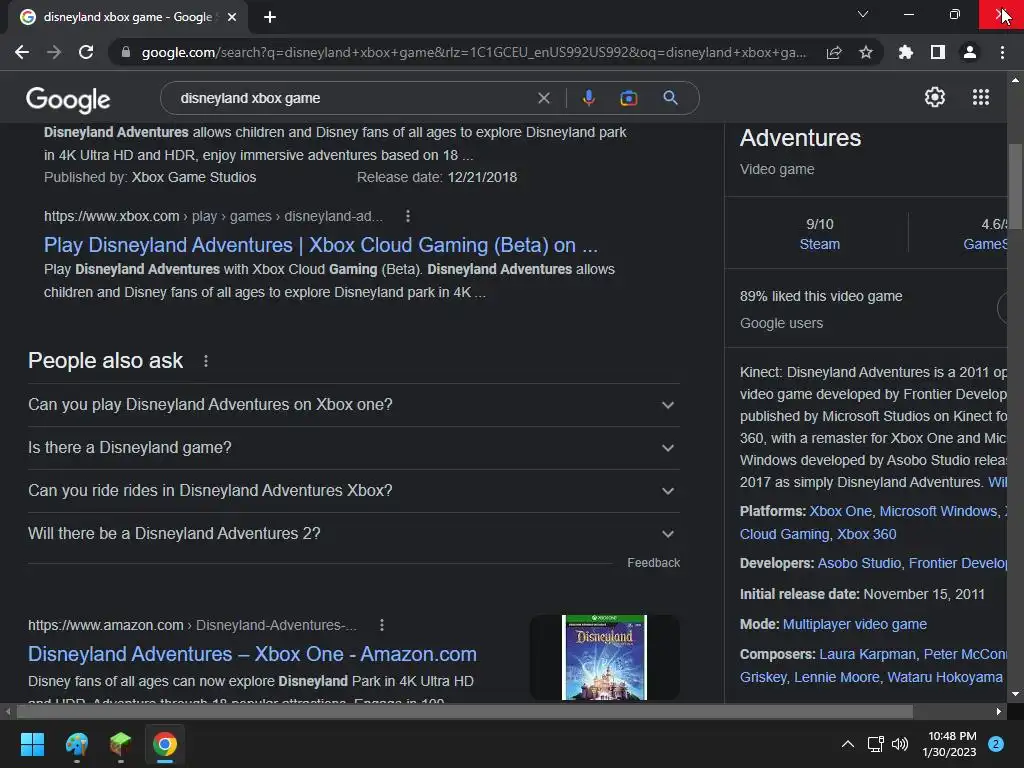Open Chrome's three-dot menu
This screenshot has height=768, width=1024.
click(1002, 52)
